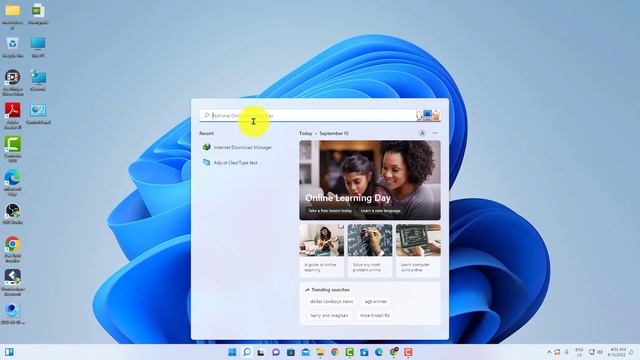640x360 pixels.
Task: Select the Microsoft Edge desktop shortcut
Action: click(12, 183)
